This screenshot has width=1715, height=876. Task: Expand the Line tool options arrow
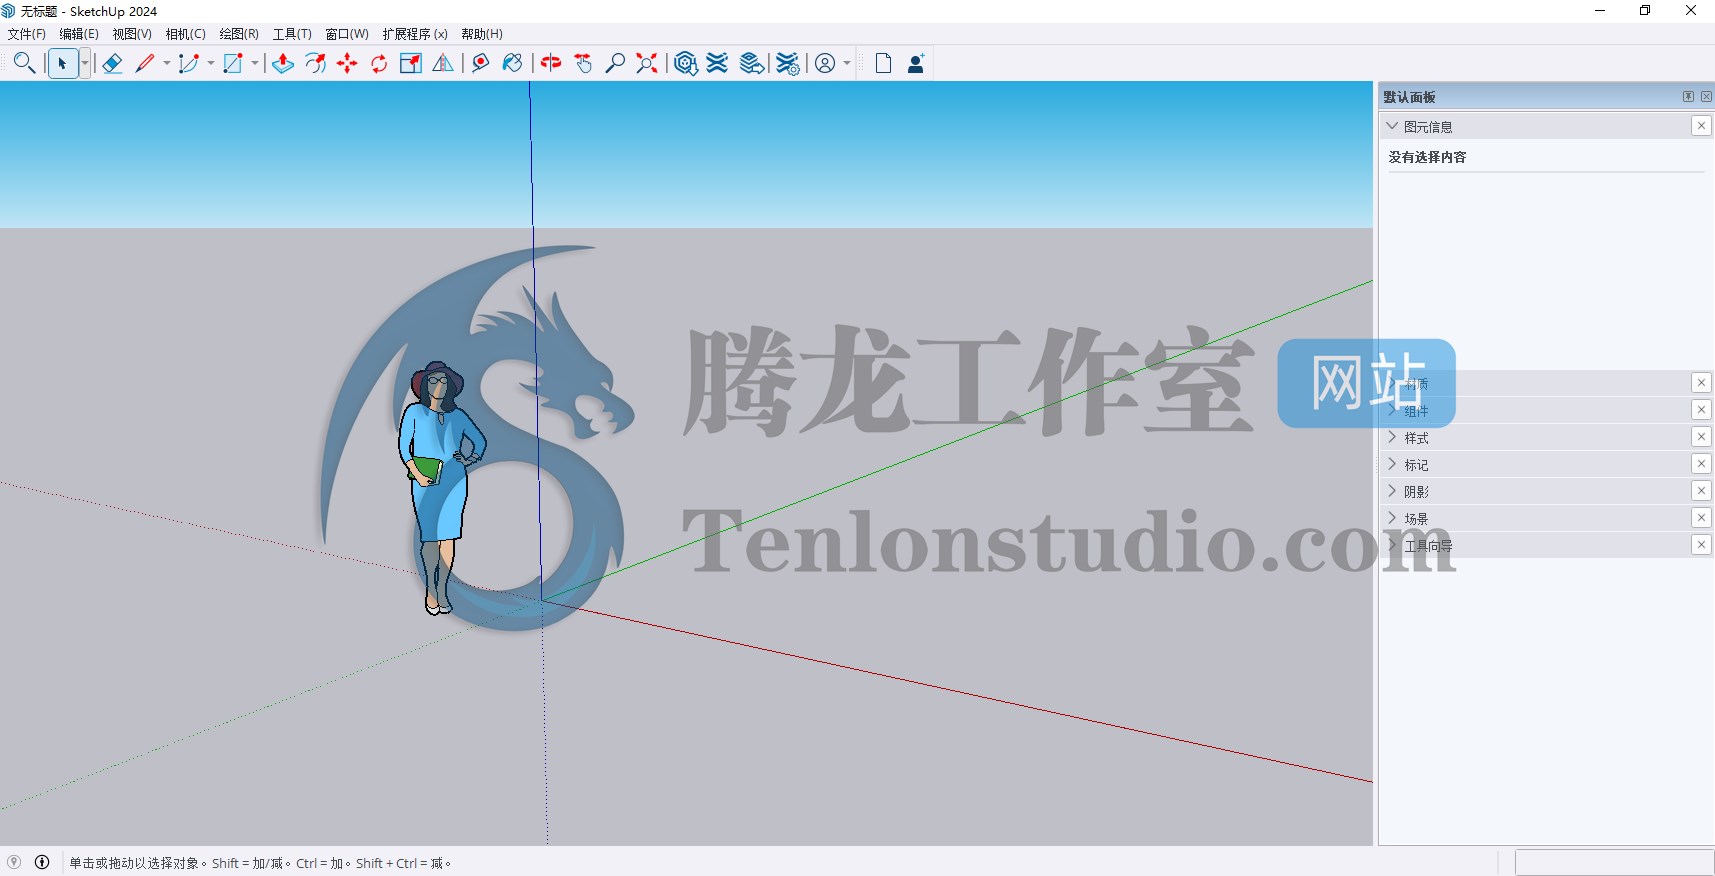coord(167,63)
